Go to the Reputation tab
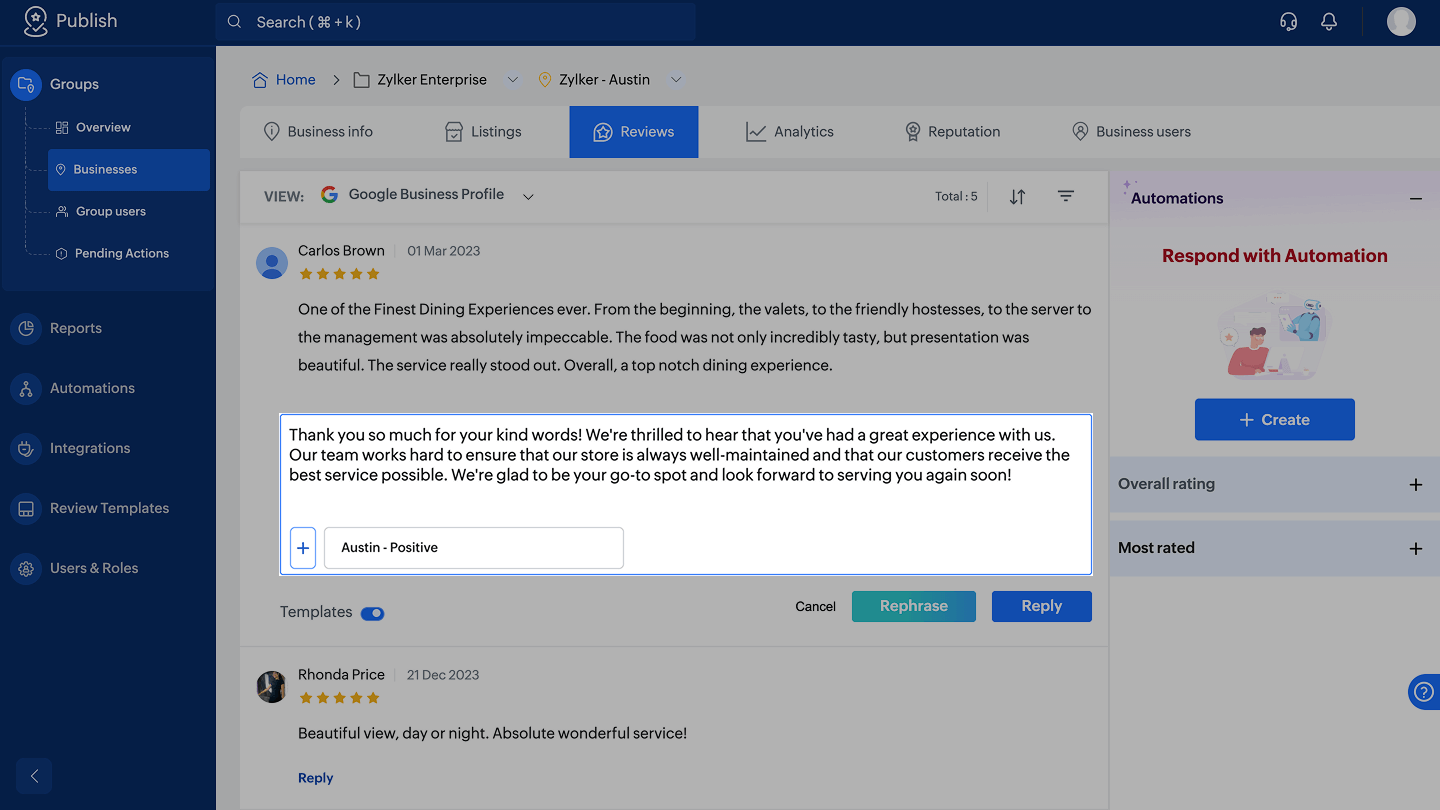The width and height of the screenshot is (1440, 810). [952, 132]
